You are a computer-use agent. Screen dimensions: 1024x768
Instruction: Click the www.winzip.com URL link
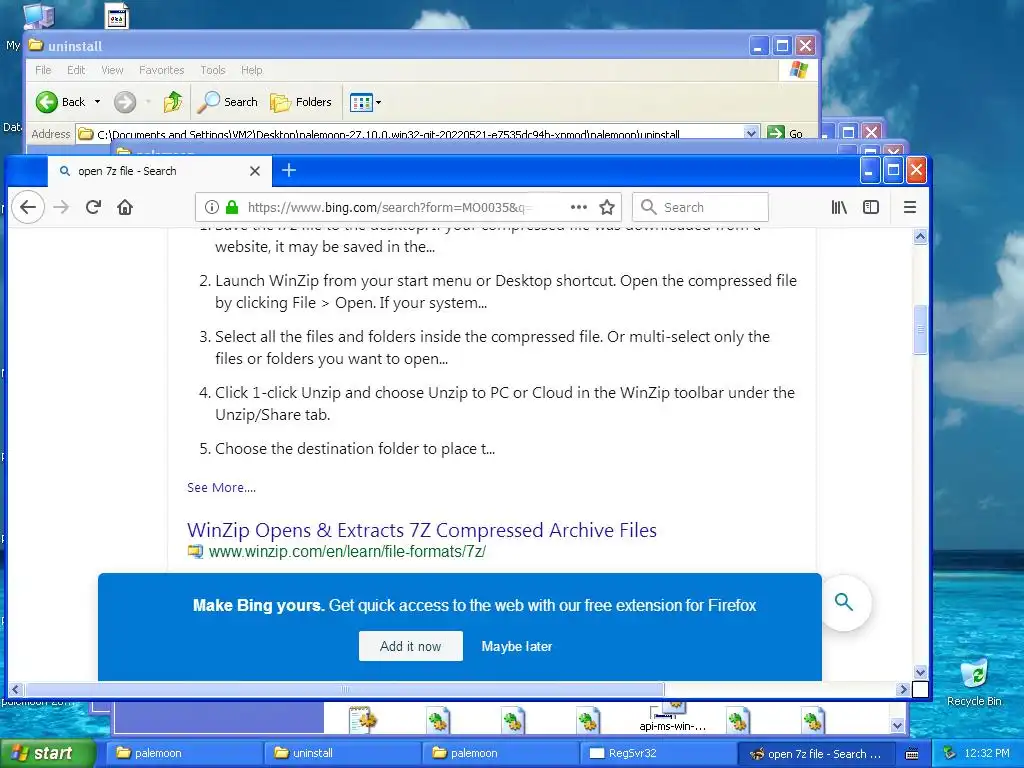tap(347, 551)
